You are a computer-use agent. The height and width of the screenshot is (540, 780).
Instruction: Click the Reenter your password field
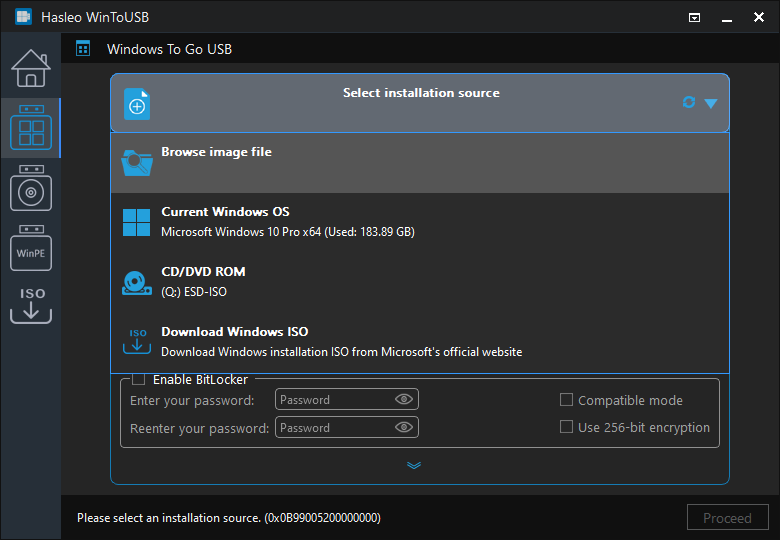pyautogui.click(x=347, y=427)
